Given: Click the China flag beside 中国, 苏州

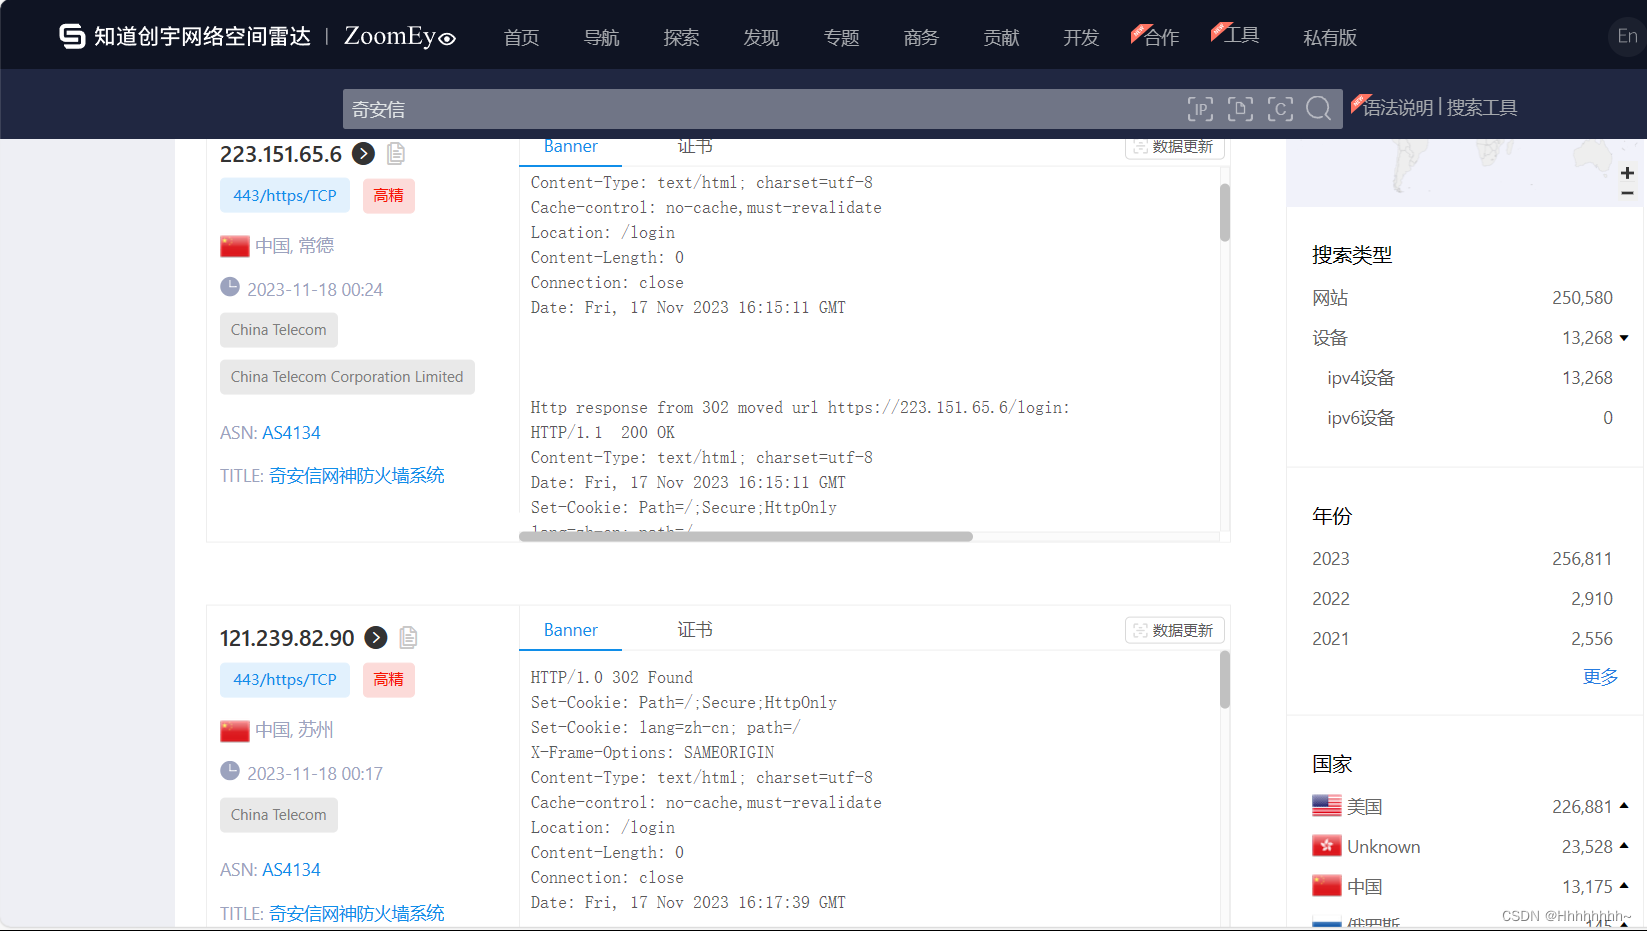Looking at the screenshot, I should [235, 730].
